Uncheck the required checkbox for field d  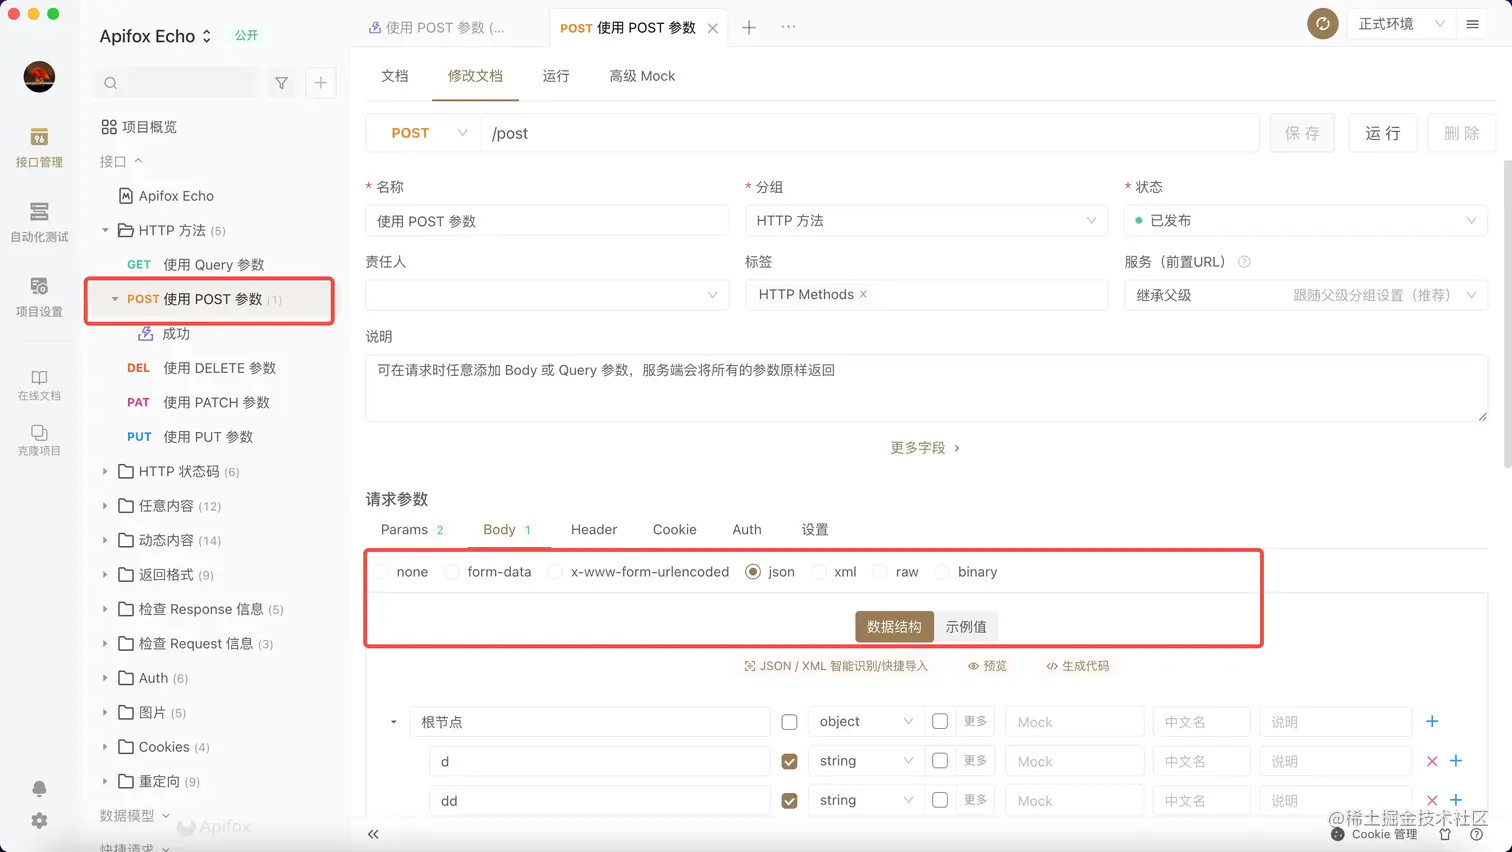(x=789, y=761)
